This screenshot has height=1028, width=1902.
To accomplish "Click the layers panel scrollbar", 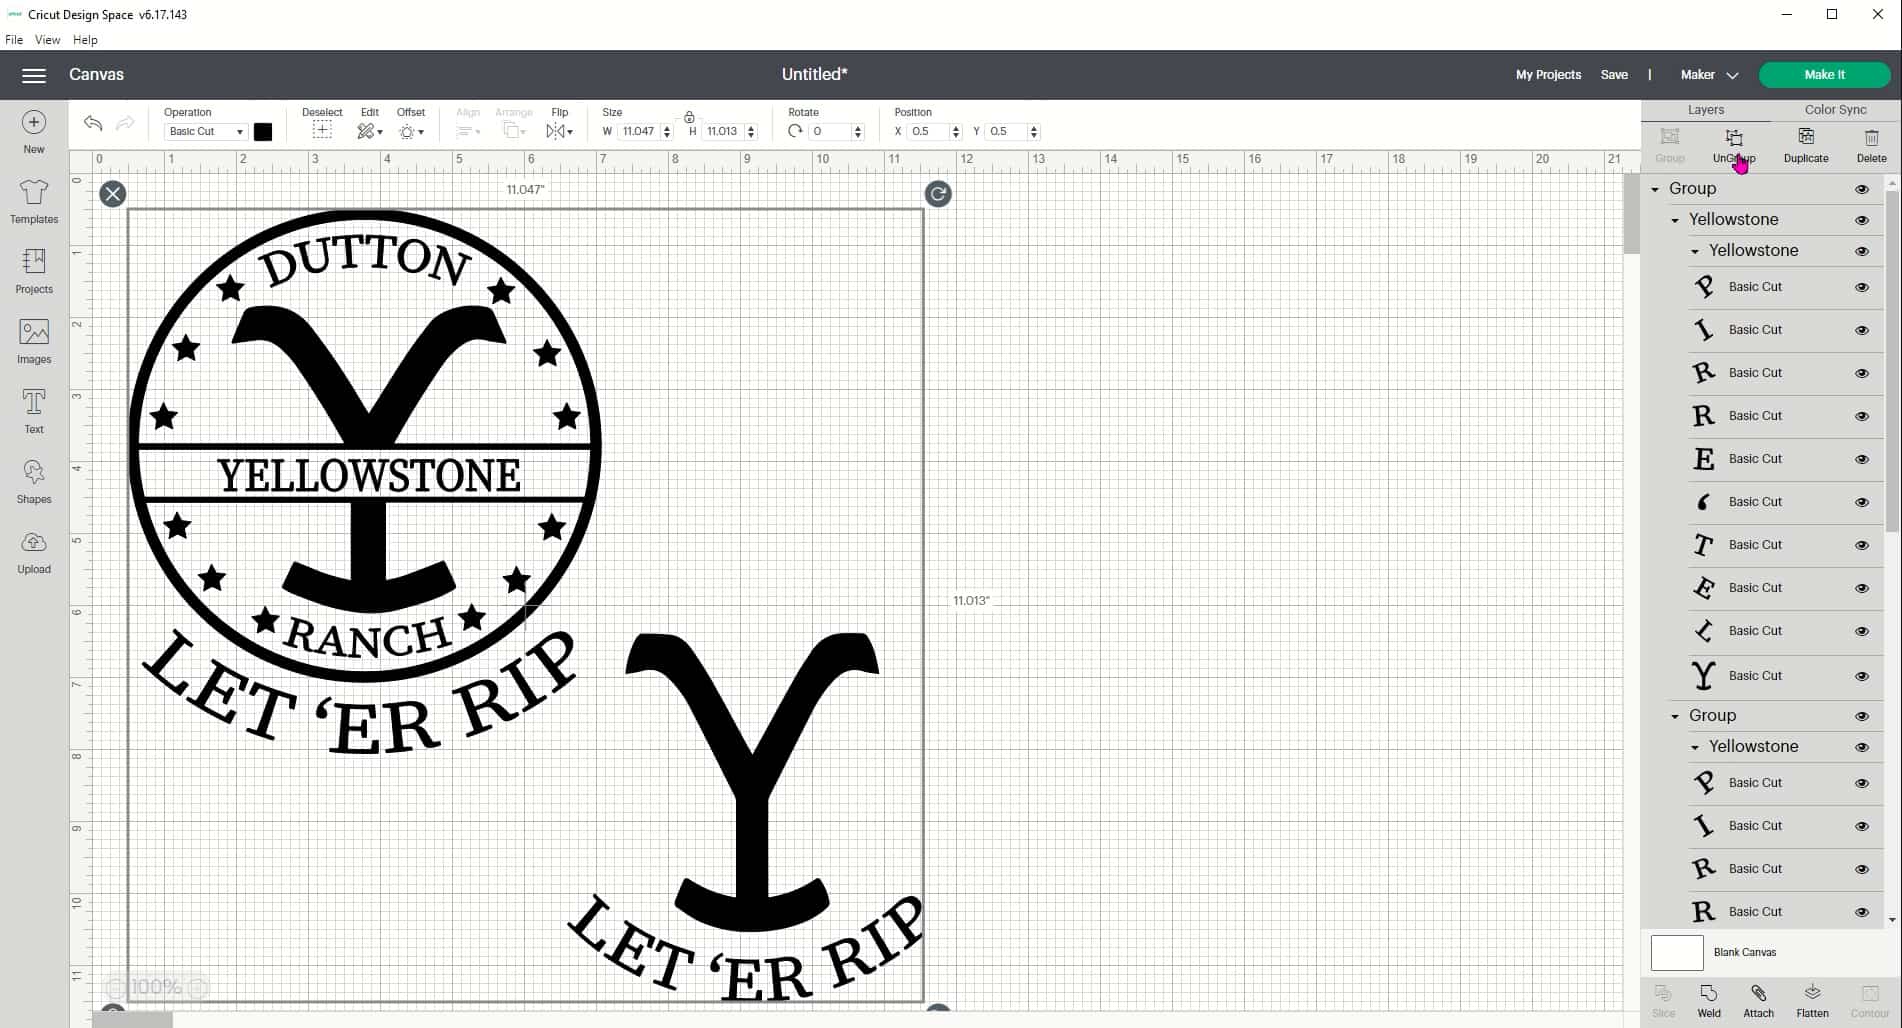I will 1891,360.
